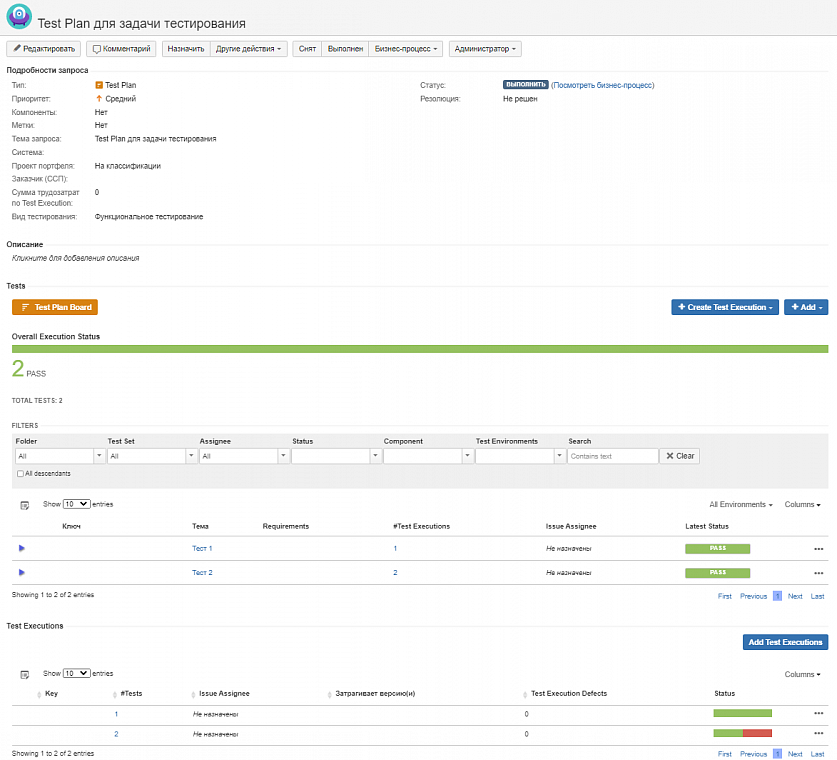Open the Tests table options icon
Viewport: 837px width, 760px height.
pyautogui.click(x=25, y=505)
